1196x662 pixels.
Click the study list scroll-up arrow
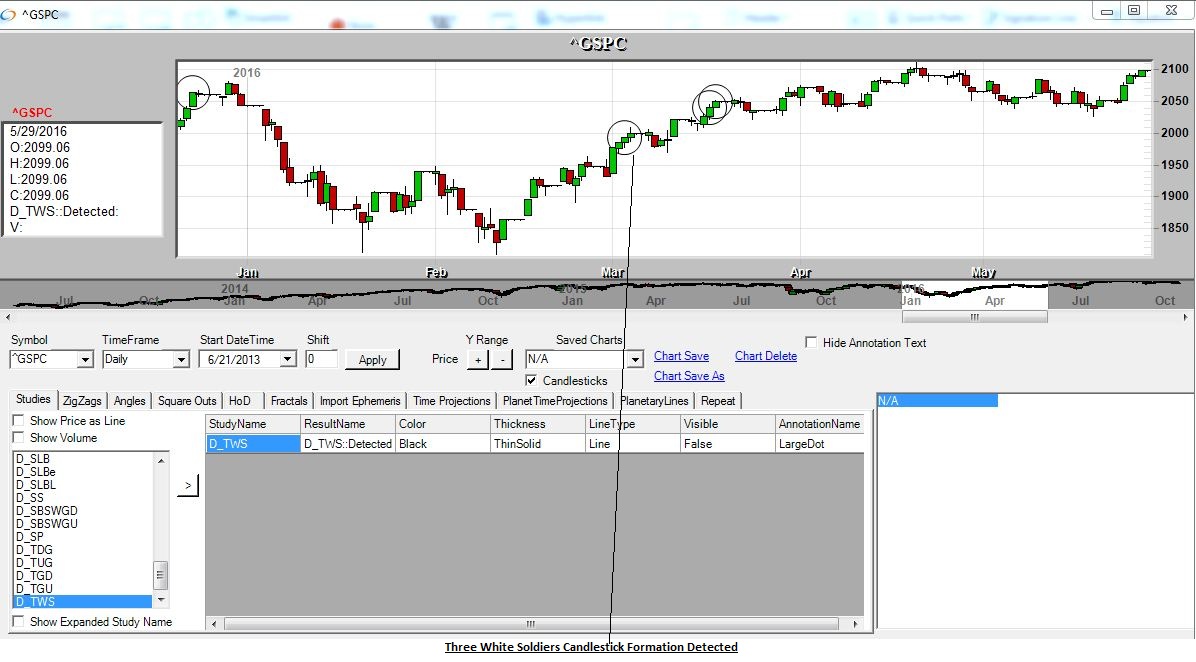[x=161, y=459]
